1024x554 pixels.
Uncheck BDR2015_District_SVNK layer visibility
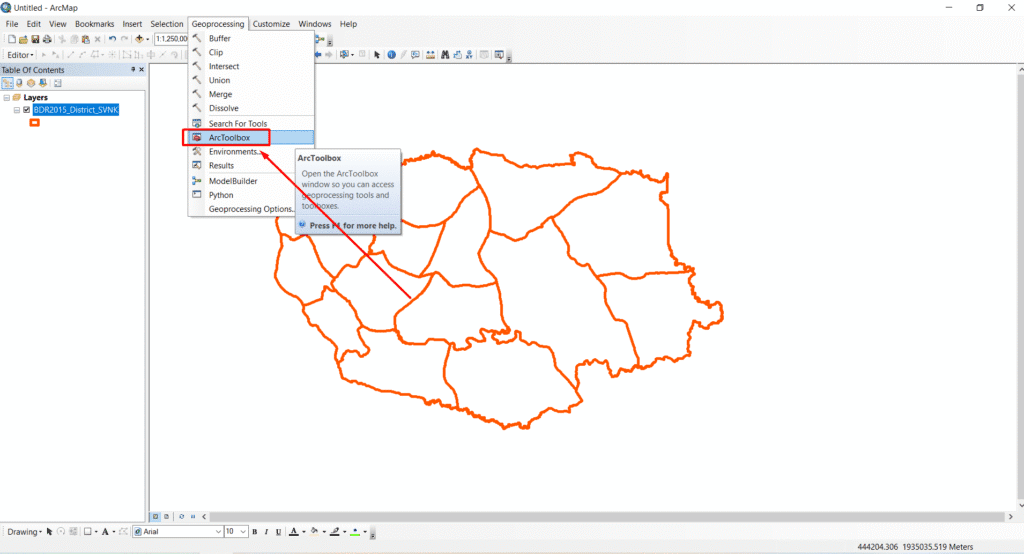pyautogui.click(x=27, y=110)
